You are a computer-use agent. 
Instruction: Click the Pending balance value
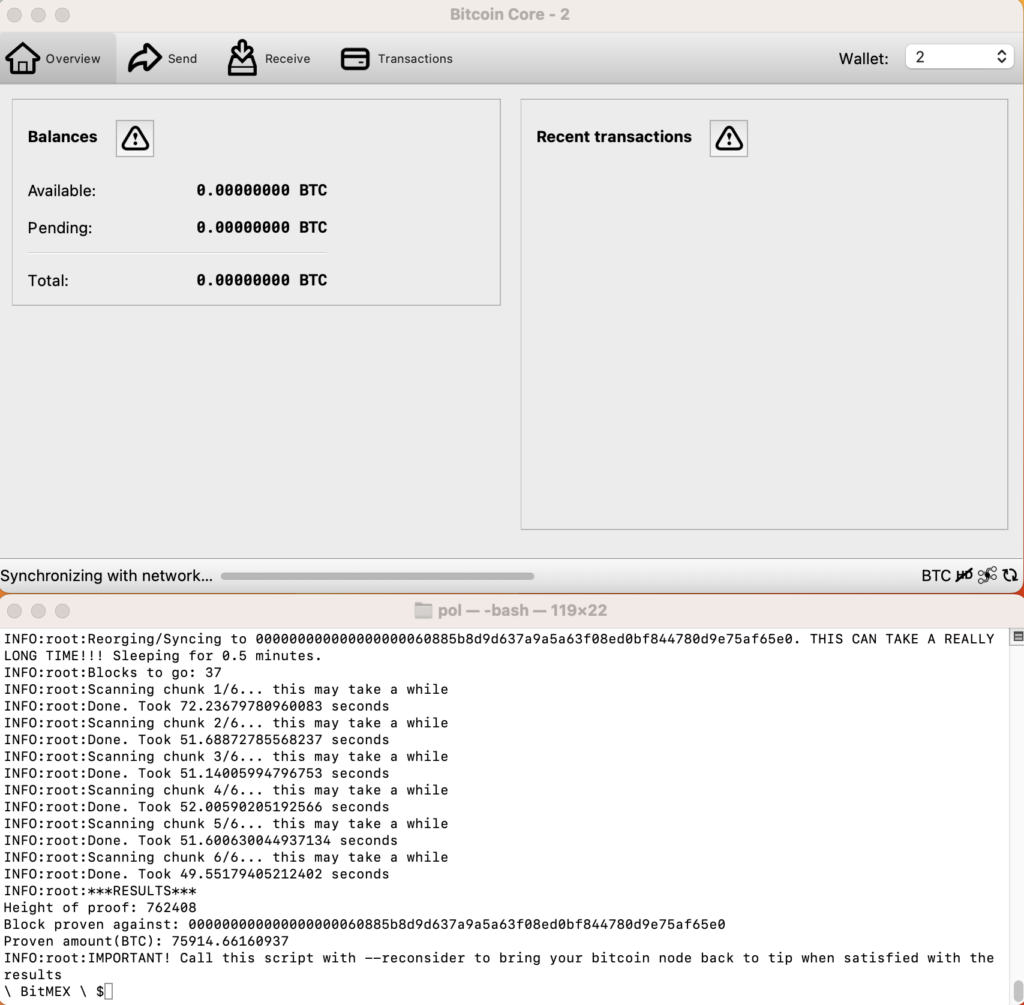(261, 227)
